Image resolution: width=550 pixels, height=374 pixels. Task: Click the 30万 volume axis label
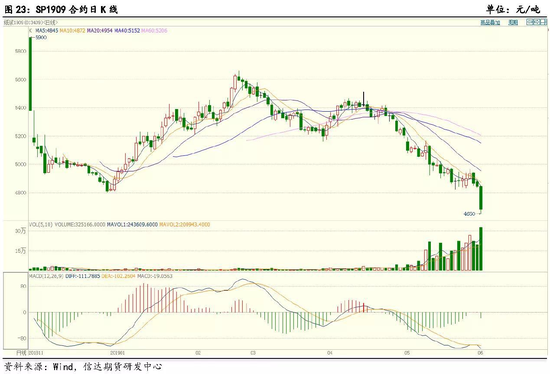[x=20, y=231]
